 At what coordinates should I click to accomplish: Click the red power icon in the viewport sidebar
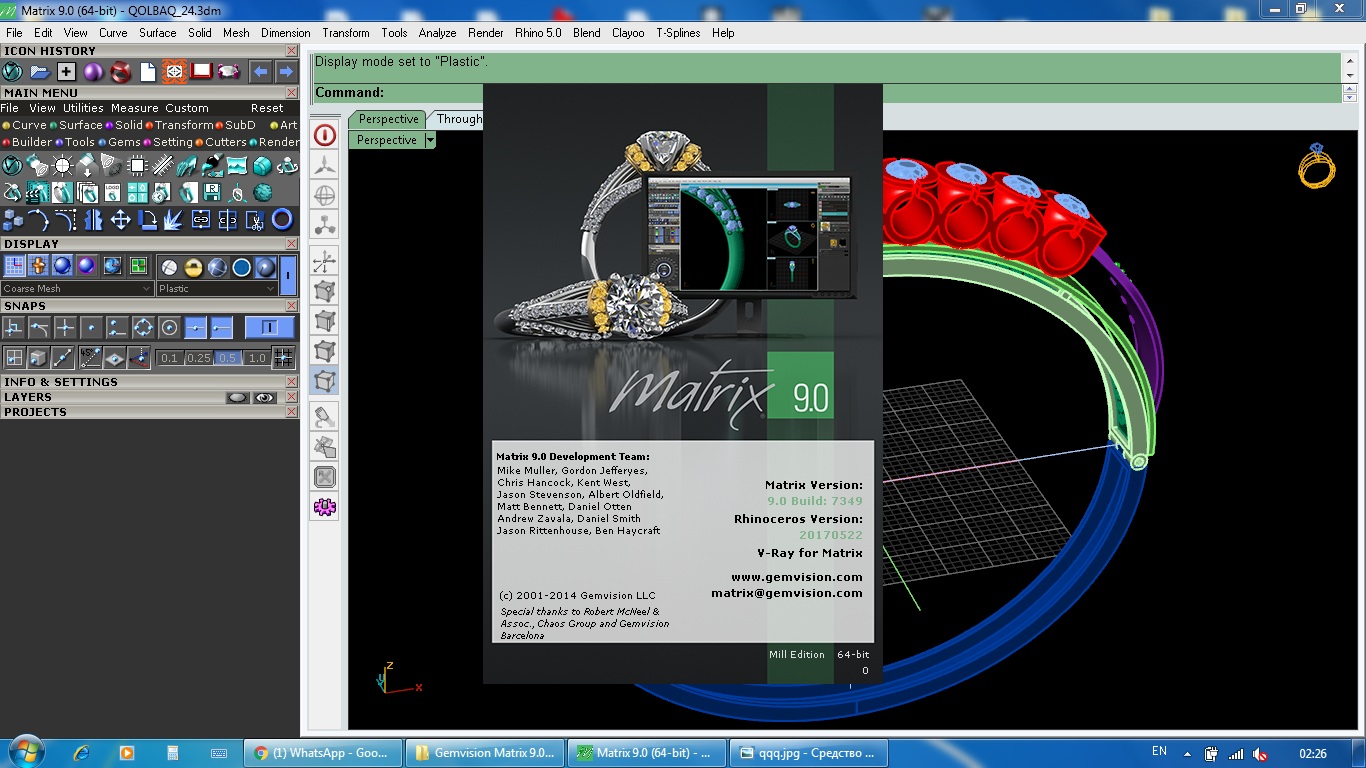pyautogui.click(x=325, y=135)
